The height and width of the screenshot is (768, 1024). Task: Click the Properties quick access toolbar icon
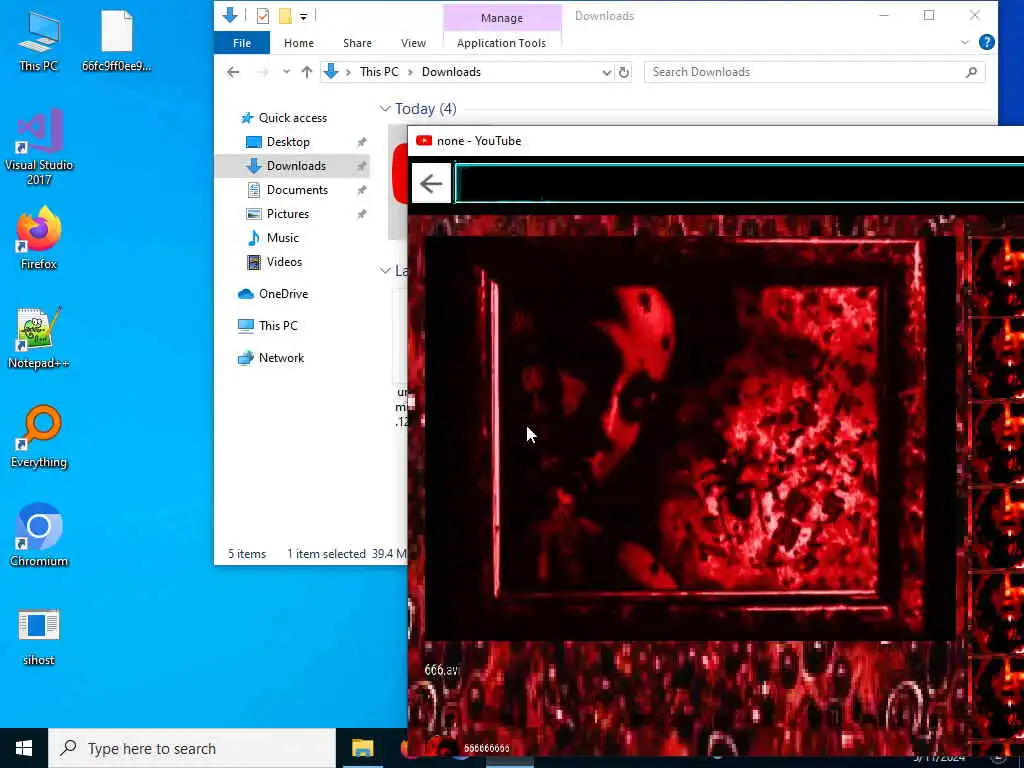263,16
